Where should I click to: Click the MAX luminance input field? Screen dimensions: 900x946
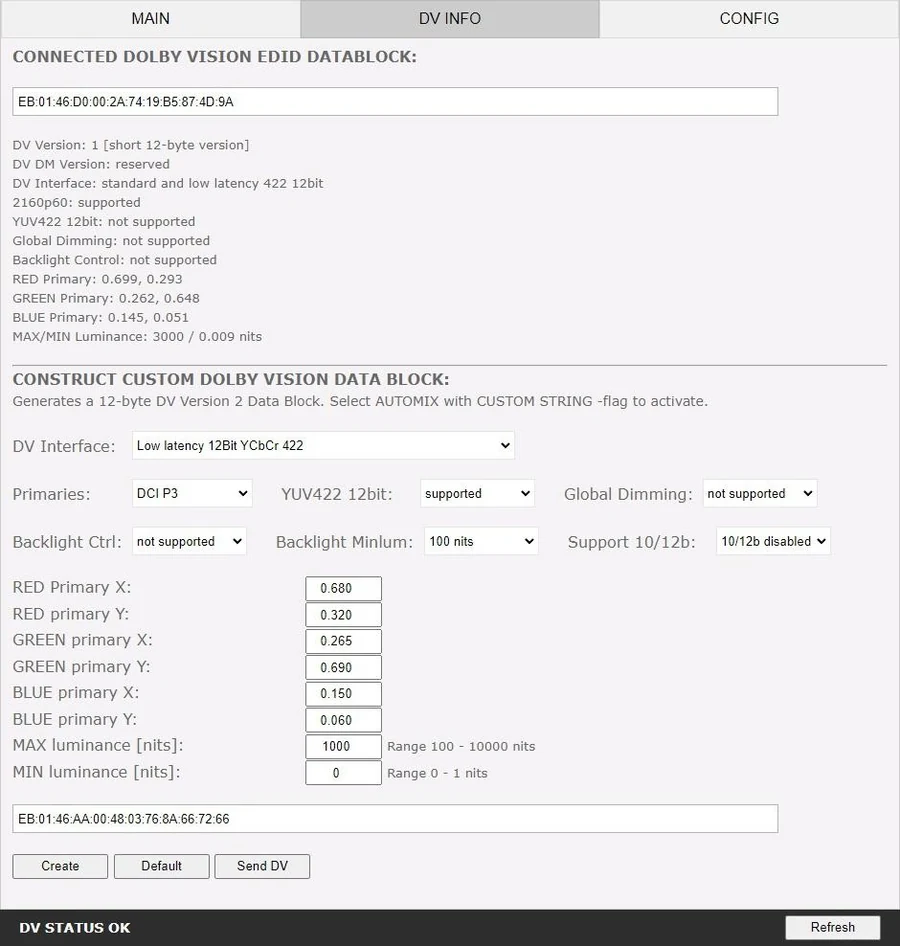pos(343,746)
